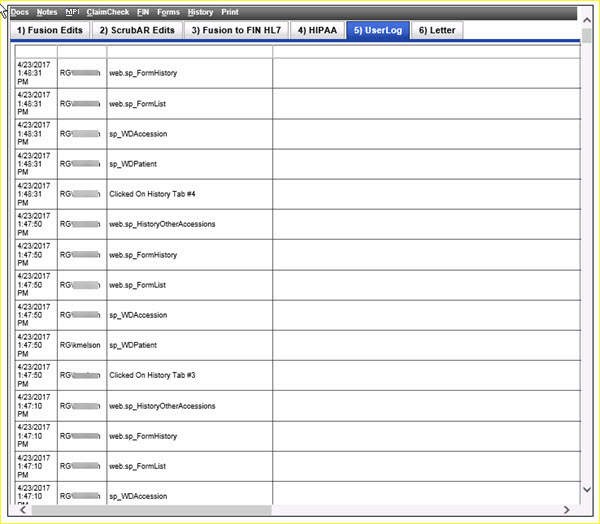The image size is (600, 524).
Task: Click the Print menu item
Action: coord(230,12)
